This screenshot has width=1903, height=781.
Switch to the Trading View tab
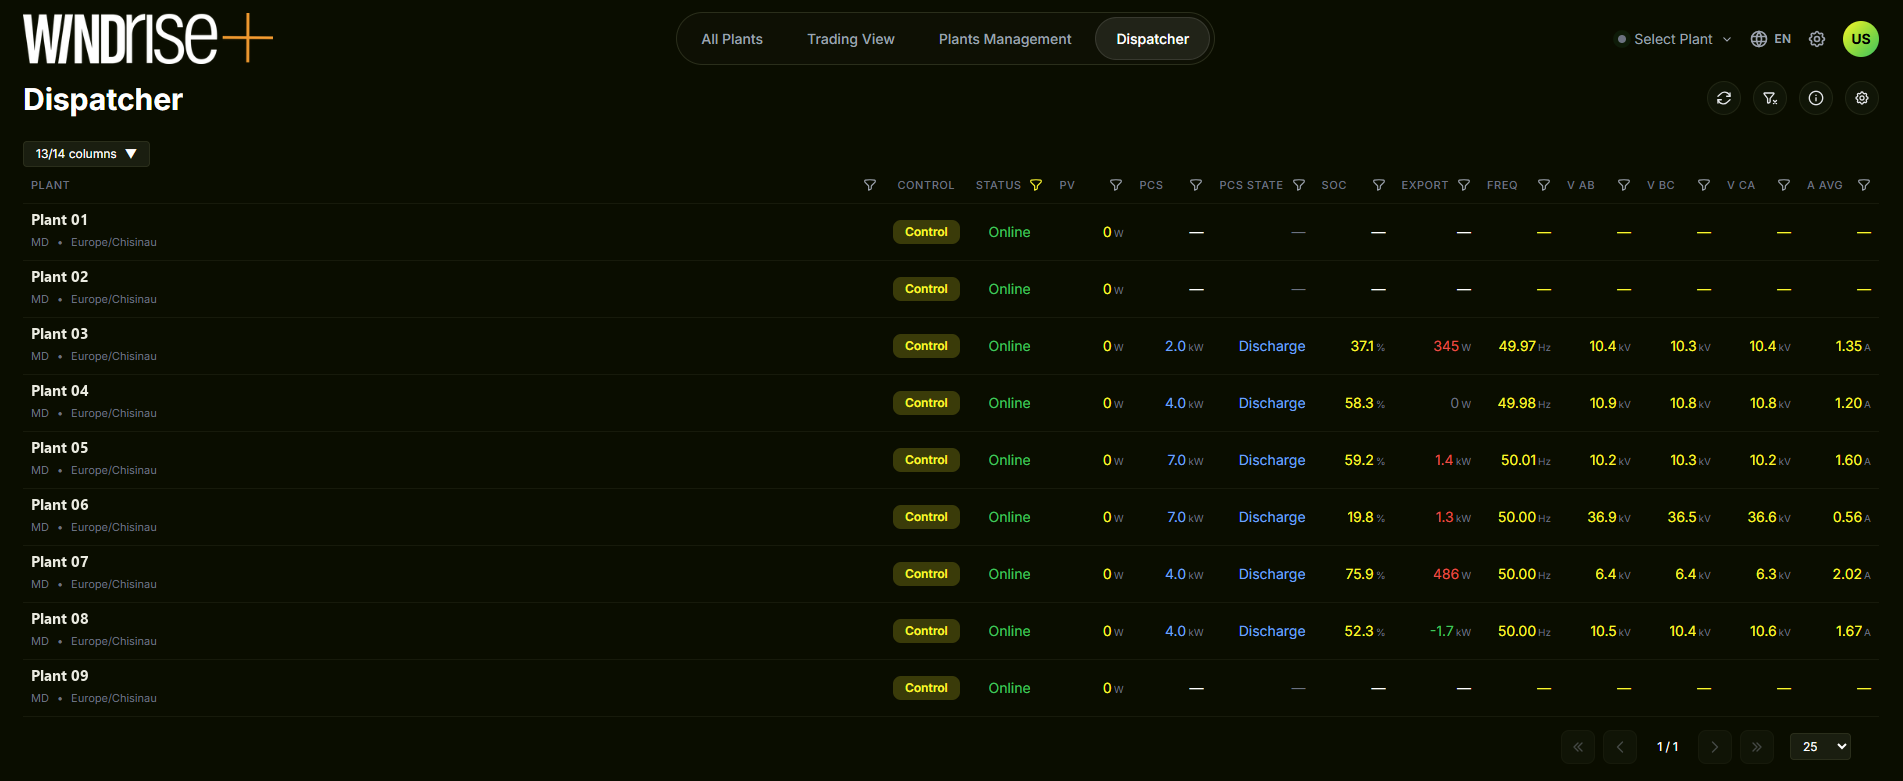click(x=851, y=39)
